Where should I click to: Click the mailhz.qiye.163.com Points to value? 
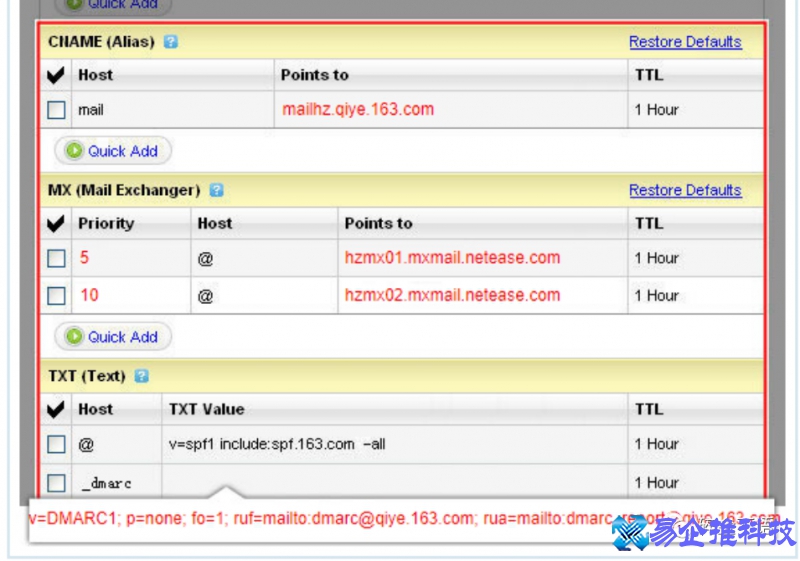[x=358, y=109]
